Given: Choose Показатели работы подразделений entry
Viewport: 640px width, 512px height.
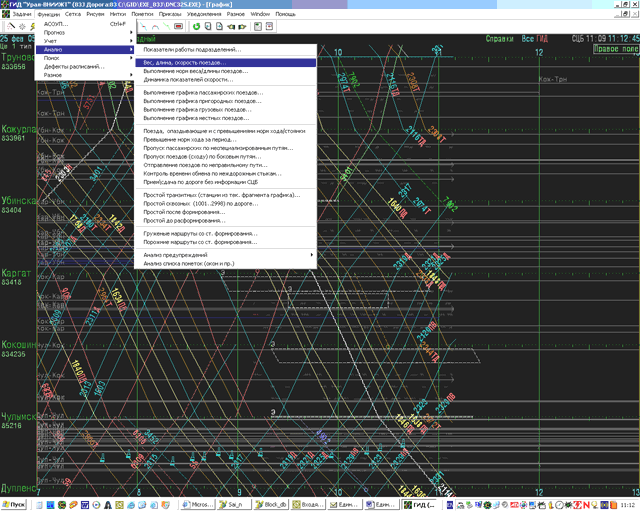Looking at the screenshot, I should click(192, 49).
